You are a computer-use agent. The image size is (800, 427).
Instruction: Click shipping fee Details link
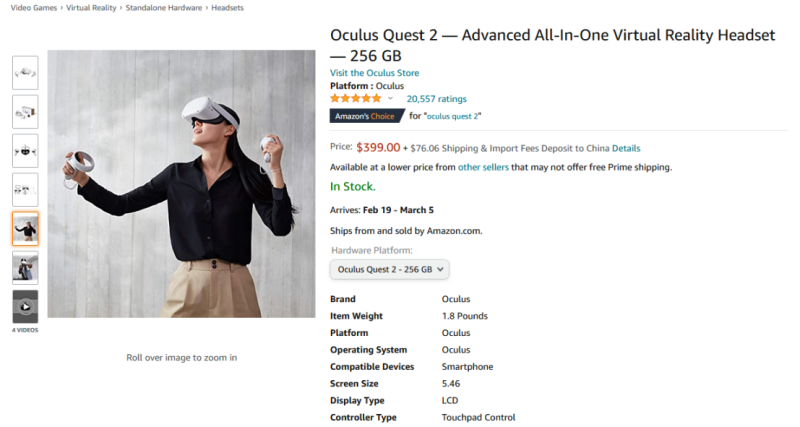pos(626,148)
